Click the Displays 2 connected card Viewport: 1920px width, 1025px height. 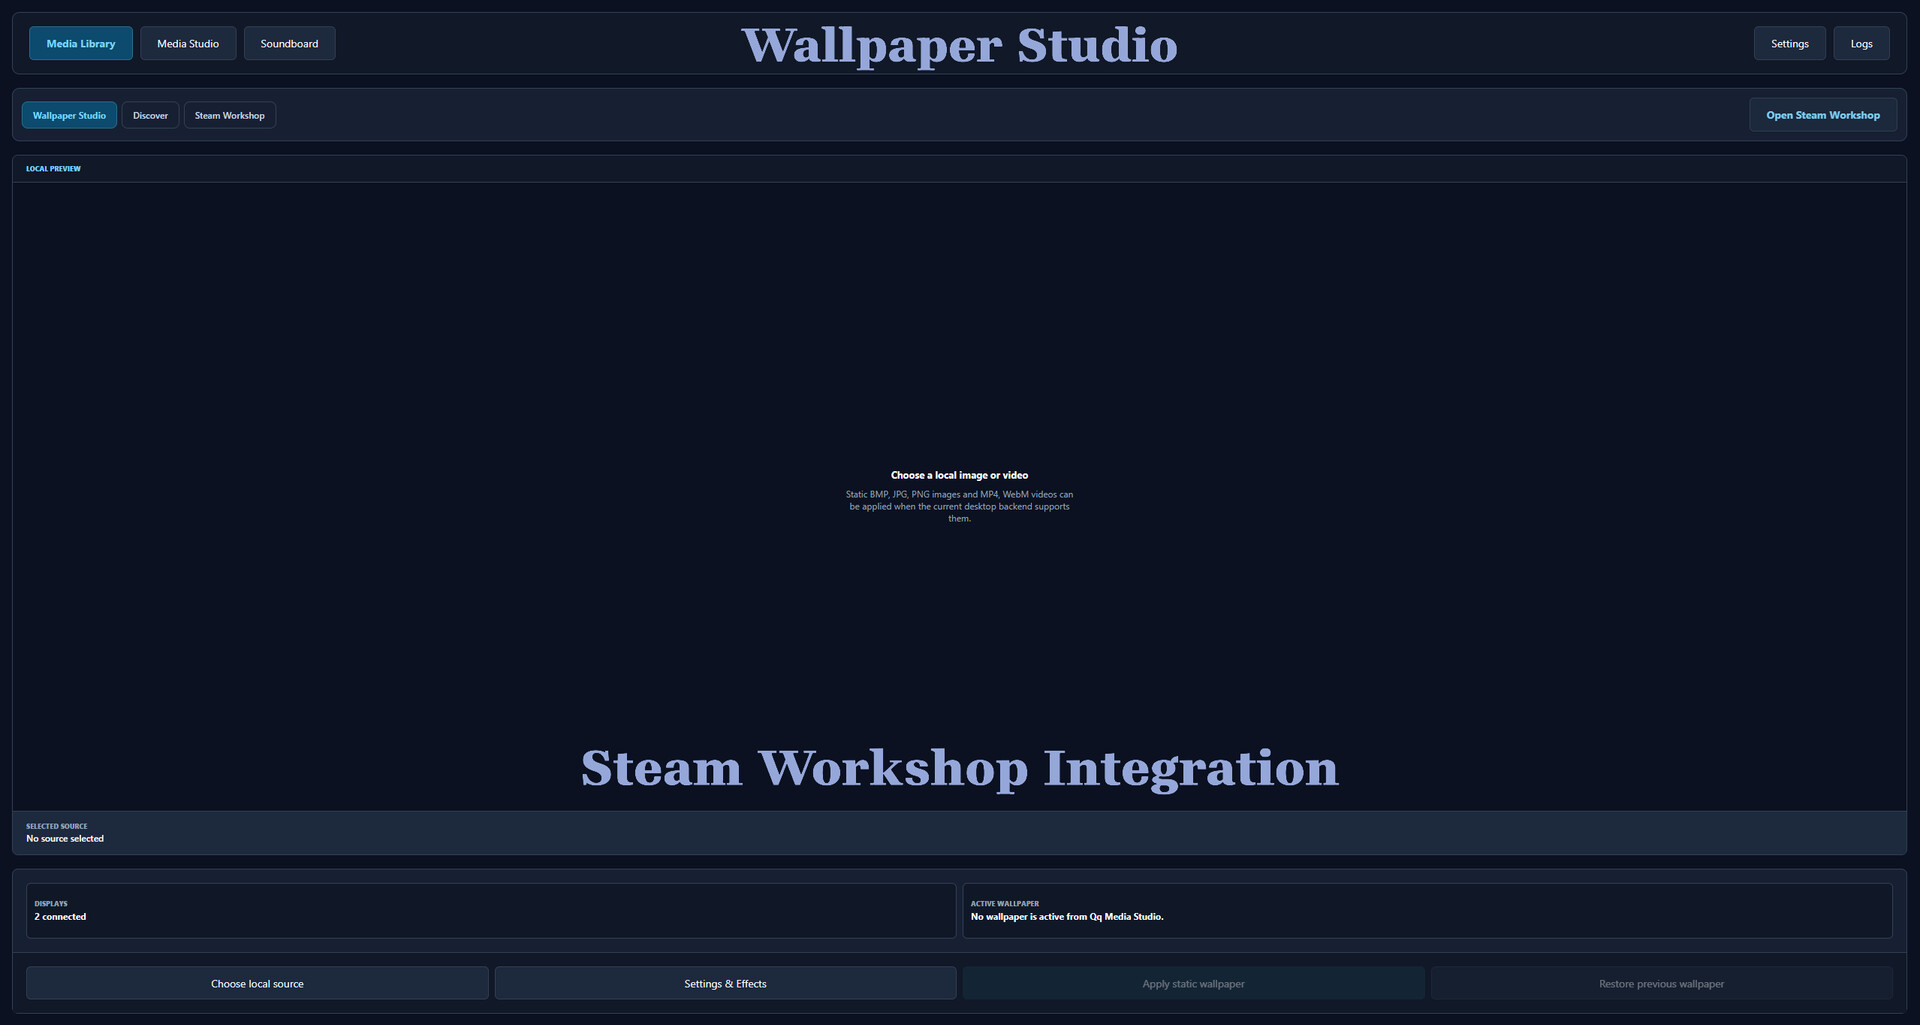pos(491,911)
